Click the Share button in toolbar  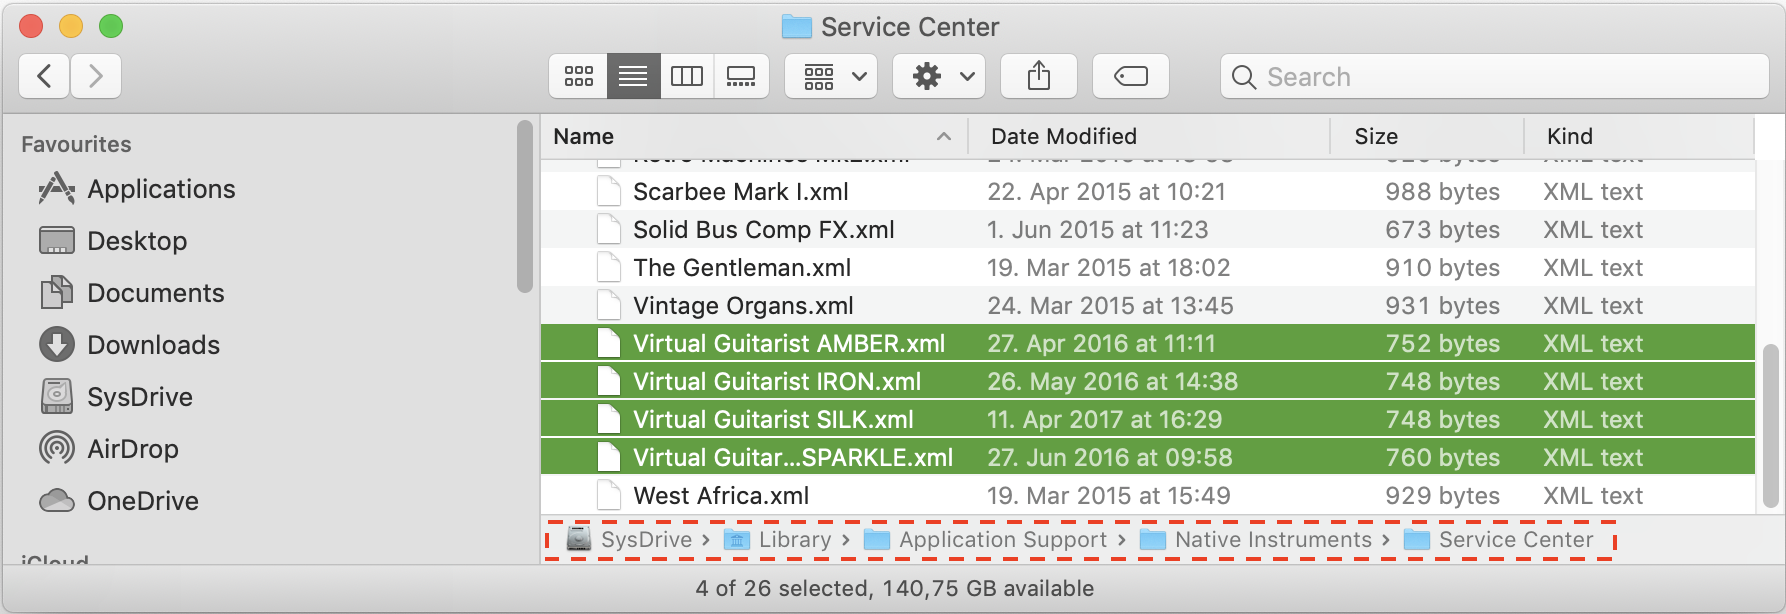click(1039, 76)
